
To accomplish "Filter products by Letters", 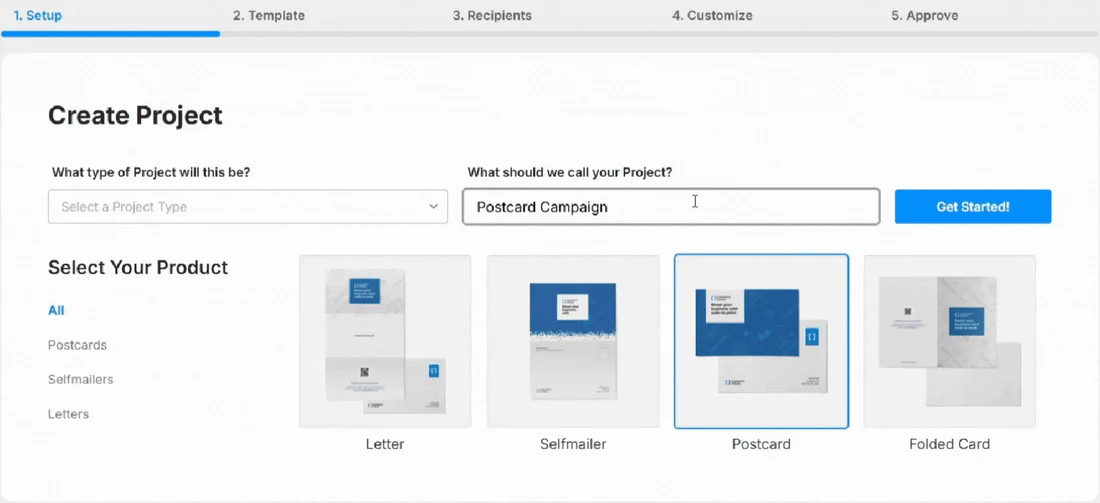I will pyautogui.click(x=68, y=414).
